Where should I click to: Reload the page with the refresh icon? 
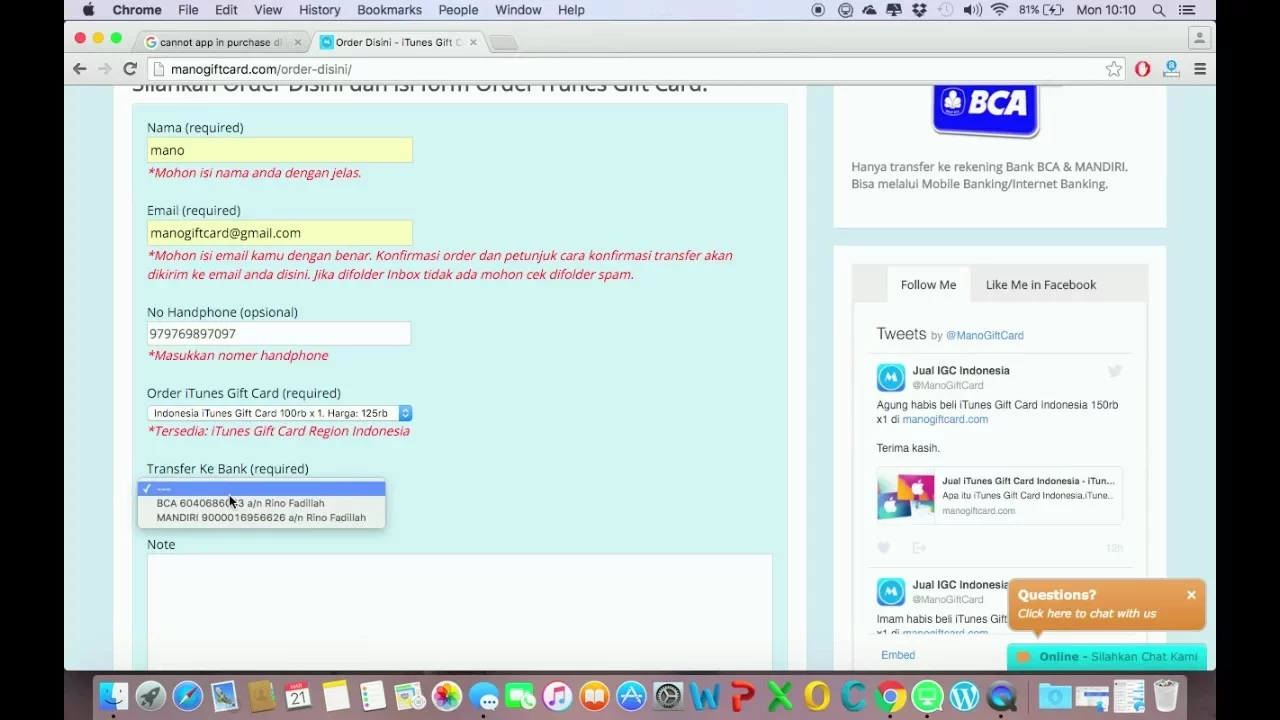point(130,69)
